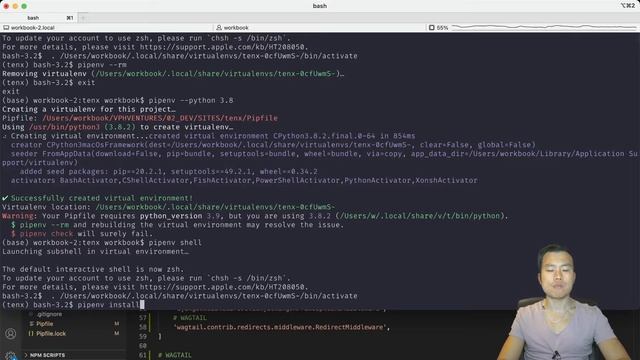
Task: Click the 'Removing virtualenv' output line
Action: point(173,74)
